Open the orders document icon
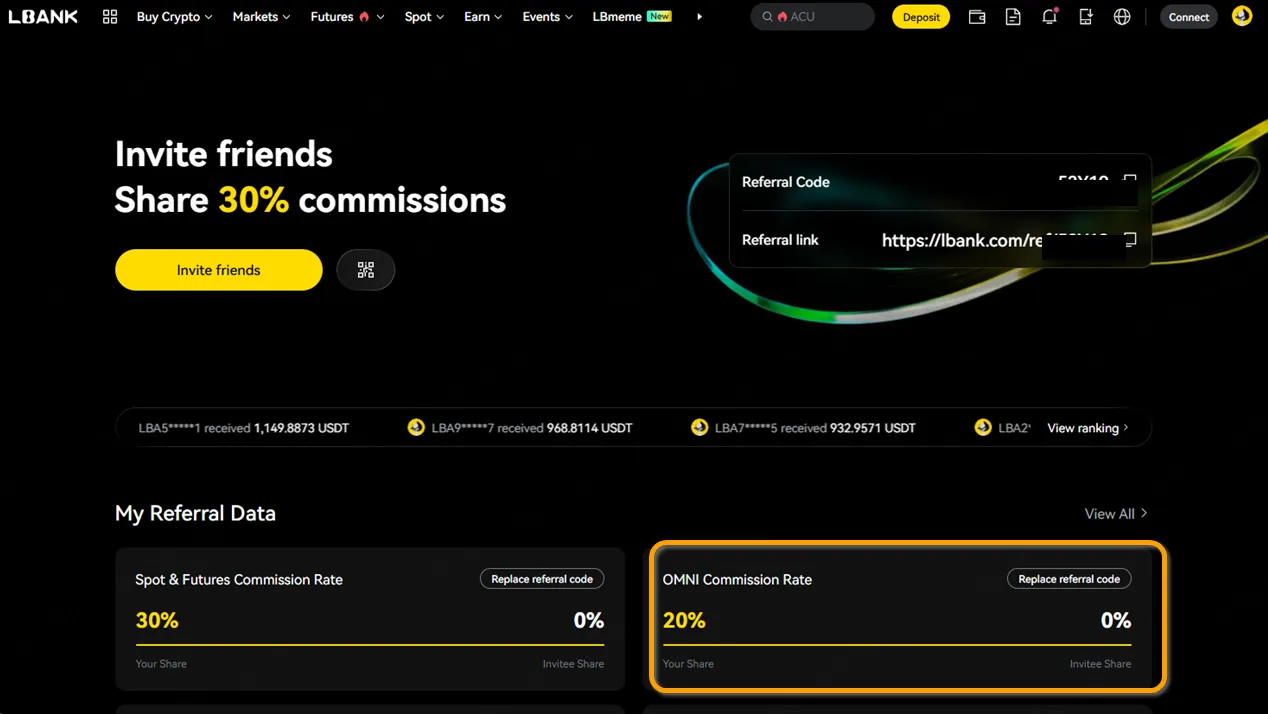 tap(1013, 17)
